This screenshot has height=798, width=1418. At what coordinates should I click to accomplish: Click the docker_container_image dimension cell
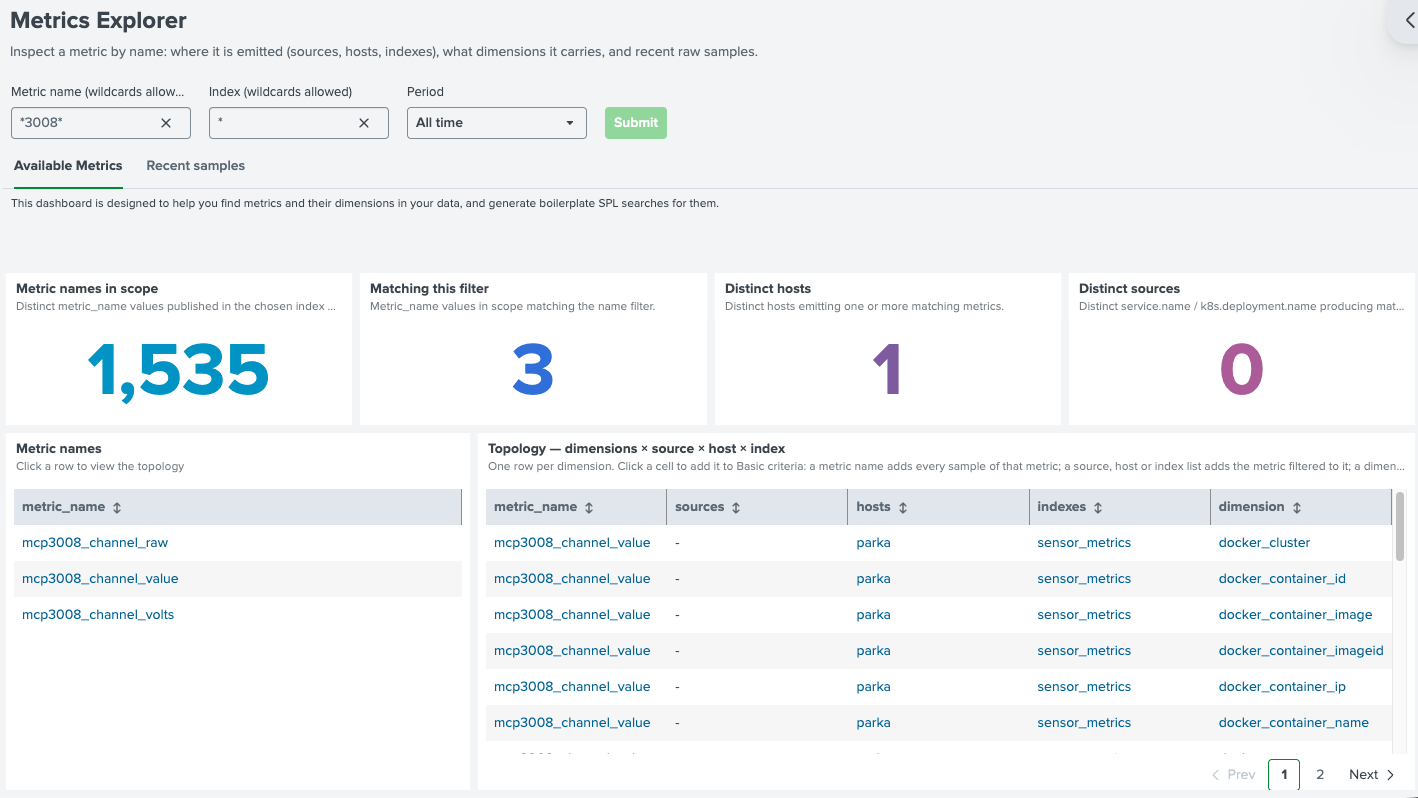pos(1295,615)
